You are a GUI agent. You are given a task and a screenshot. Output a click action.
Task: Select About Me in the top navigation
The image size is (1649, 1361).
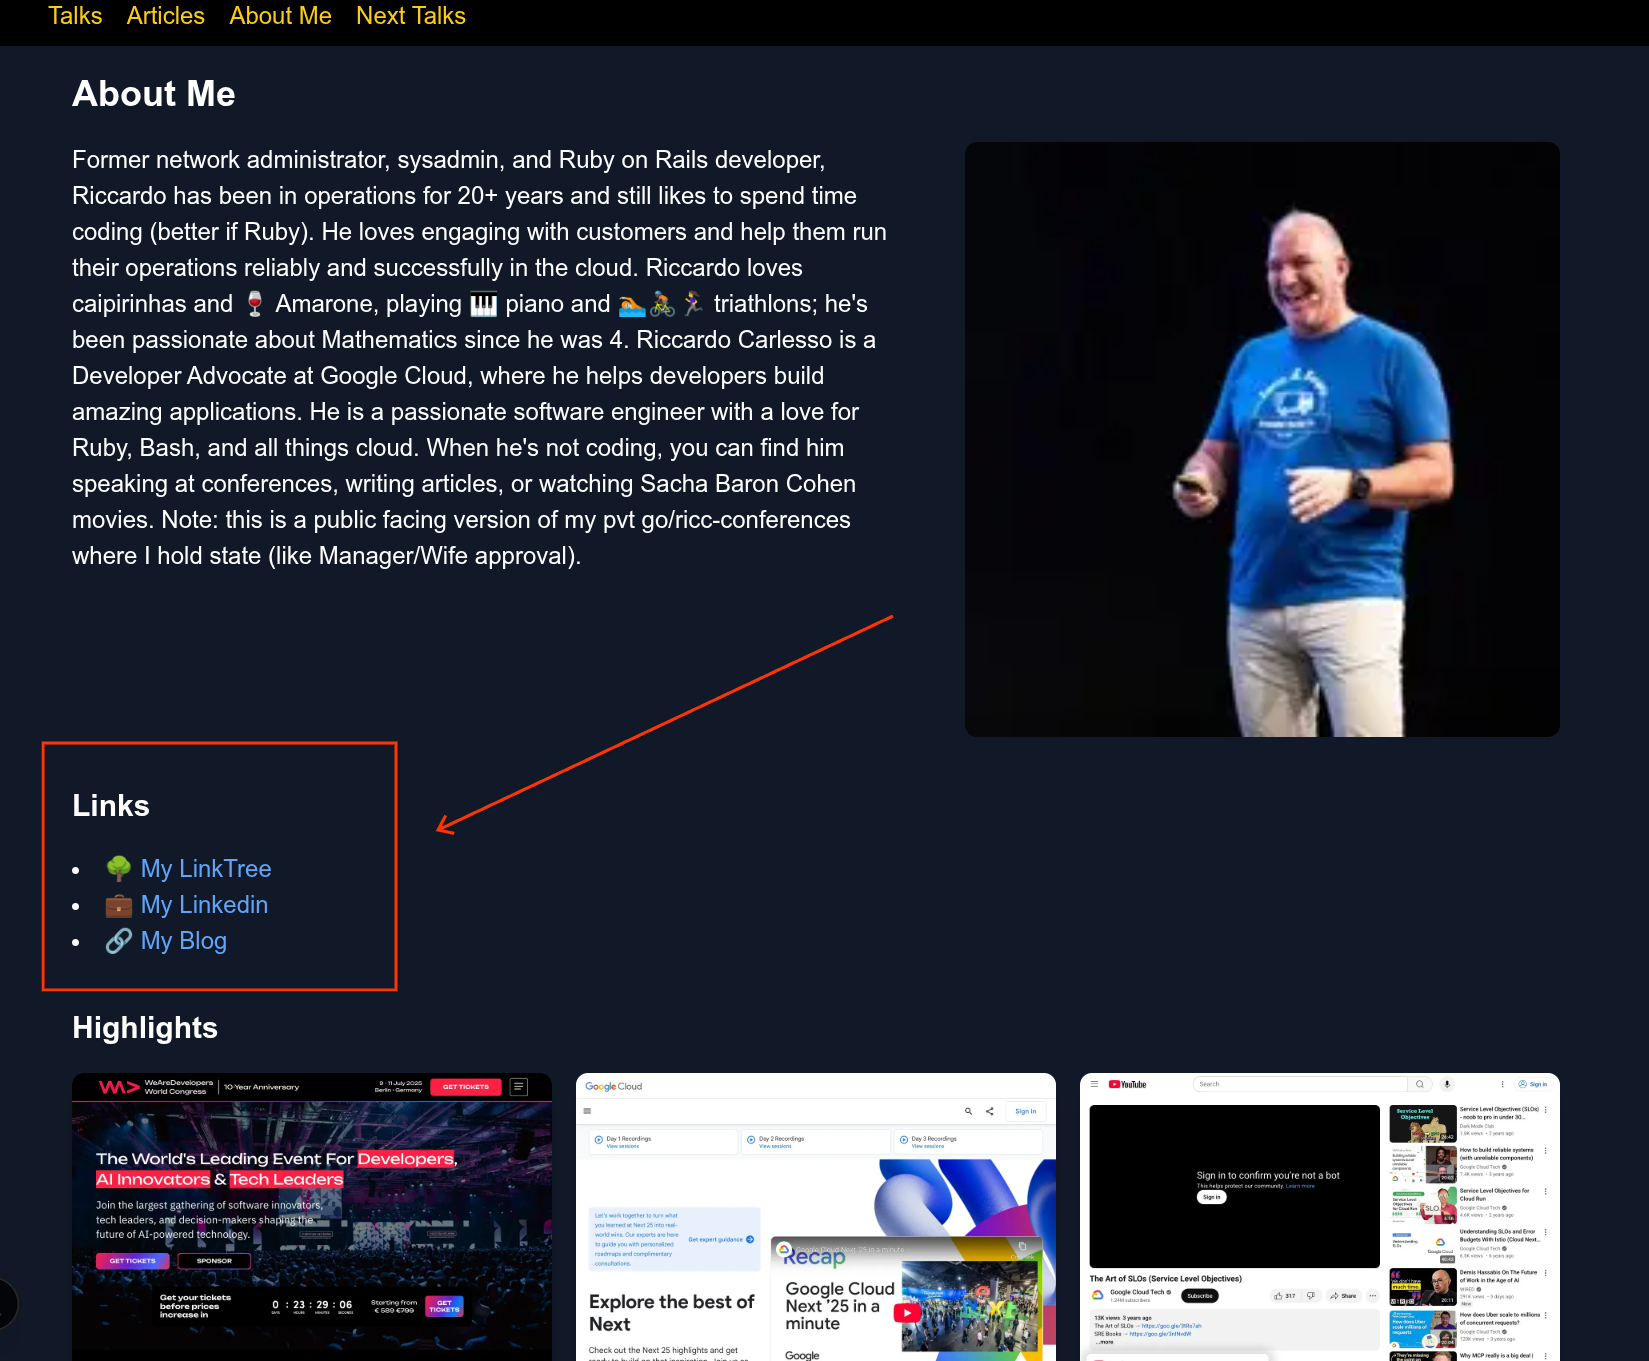point(280,16)
